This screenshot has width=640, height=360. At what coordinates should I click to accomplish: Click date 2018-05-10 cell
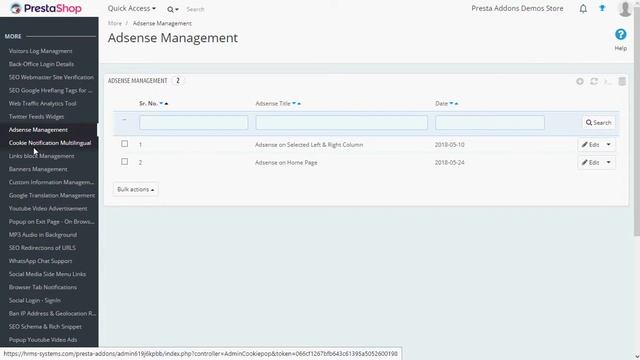click(x=449, y=144)
